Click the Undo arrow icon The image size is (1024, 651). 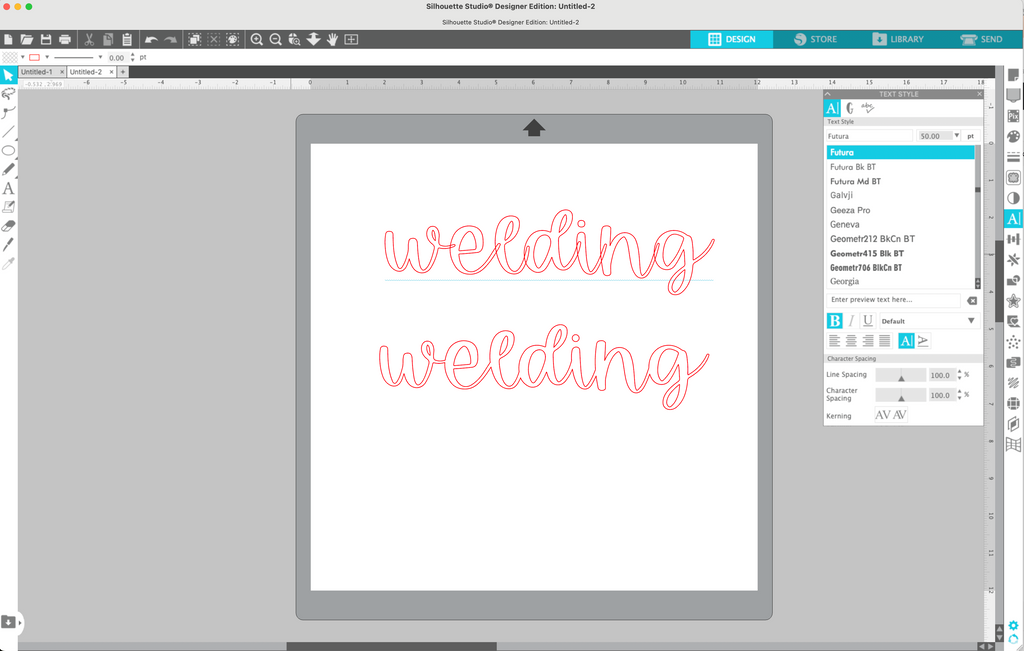[x=150, y=39]
